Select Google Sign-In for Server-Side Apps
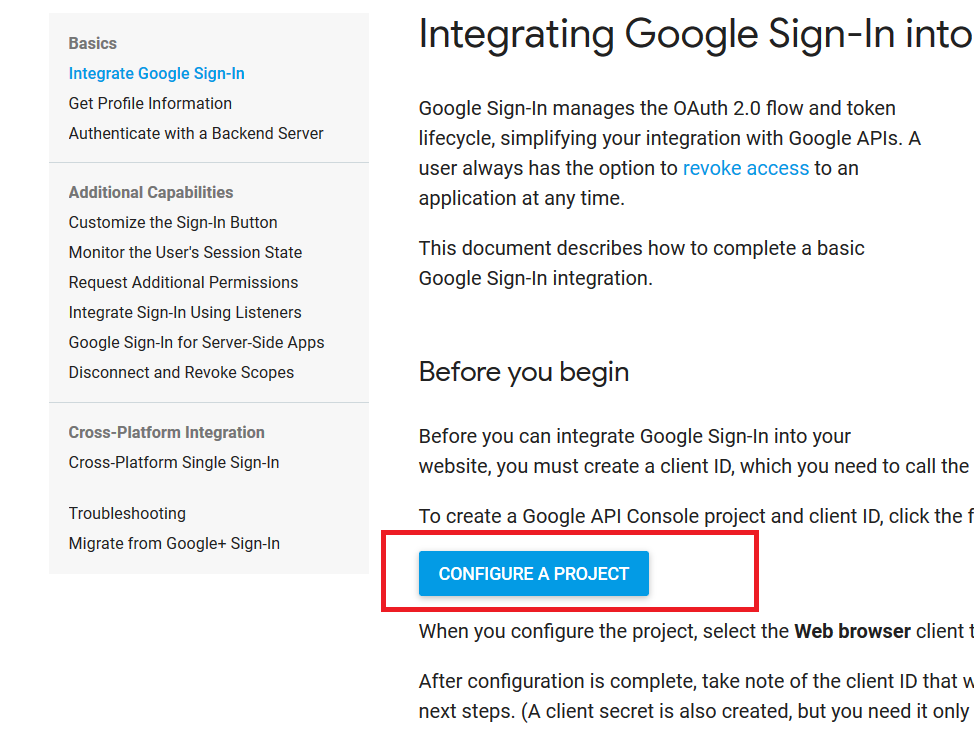 click(x=196, y=342)
